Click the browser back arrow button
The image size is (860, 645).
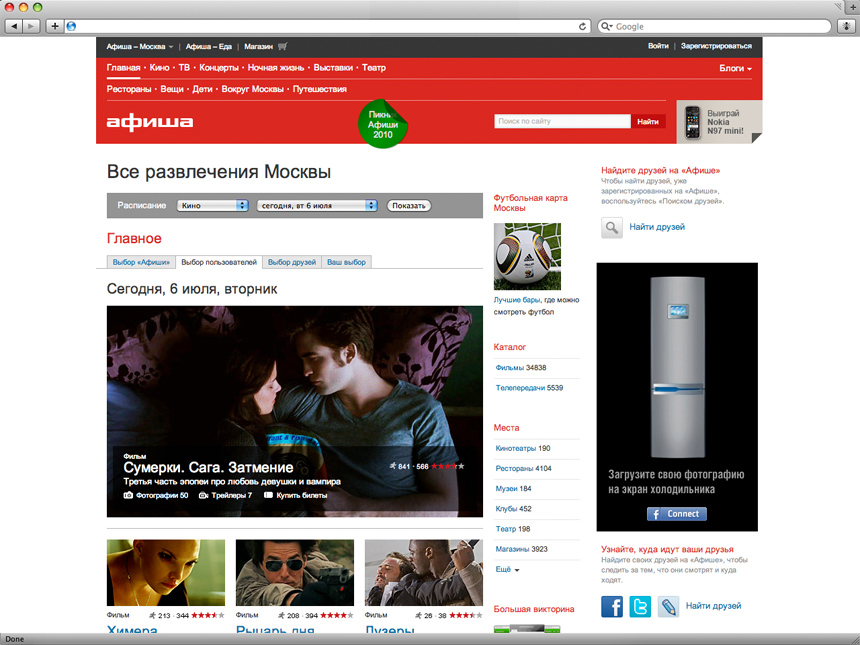(14, 26)
